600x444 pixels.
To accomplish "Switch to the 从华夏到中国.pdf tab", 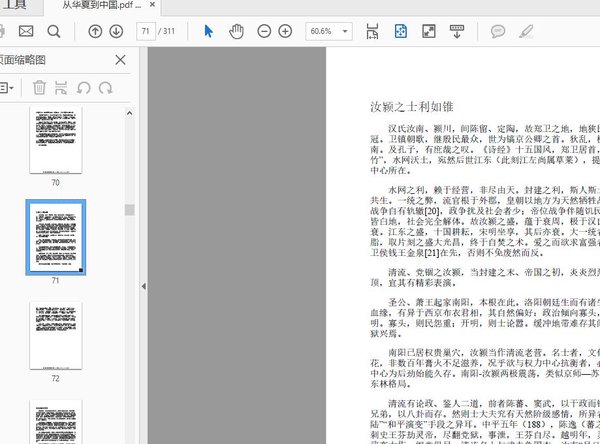I will tap(101, 5).
